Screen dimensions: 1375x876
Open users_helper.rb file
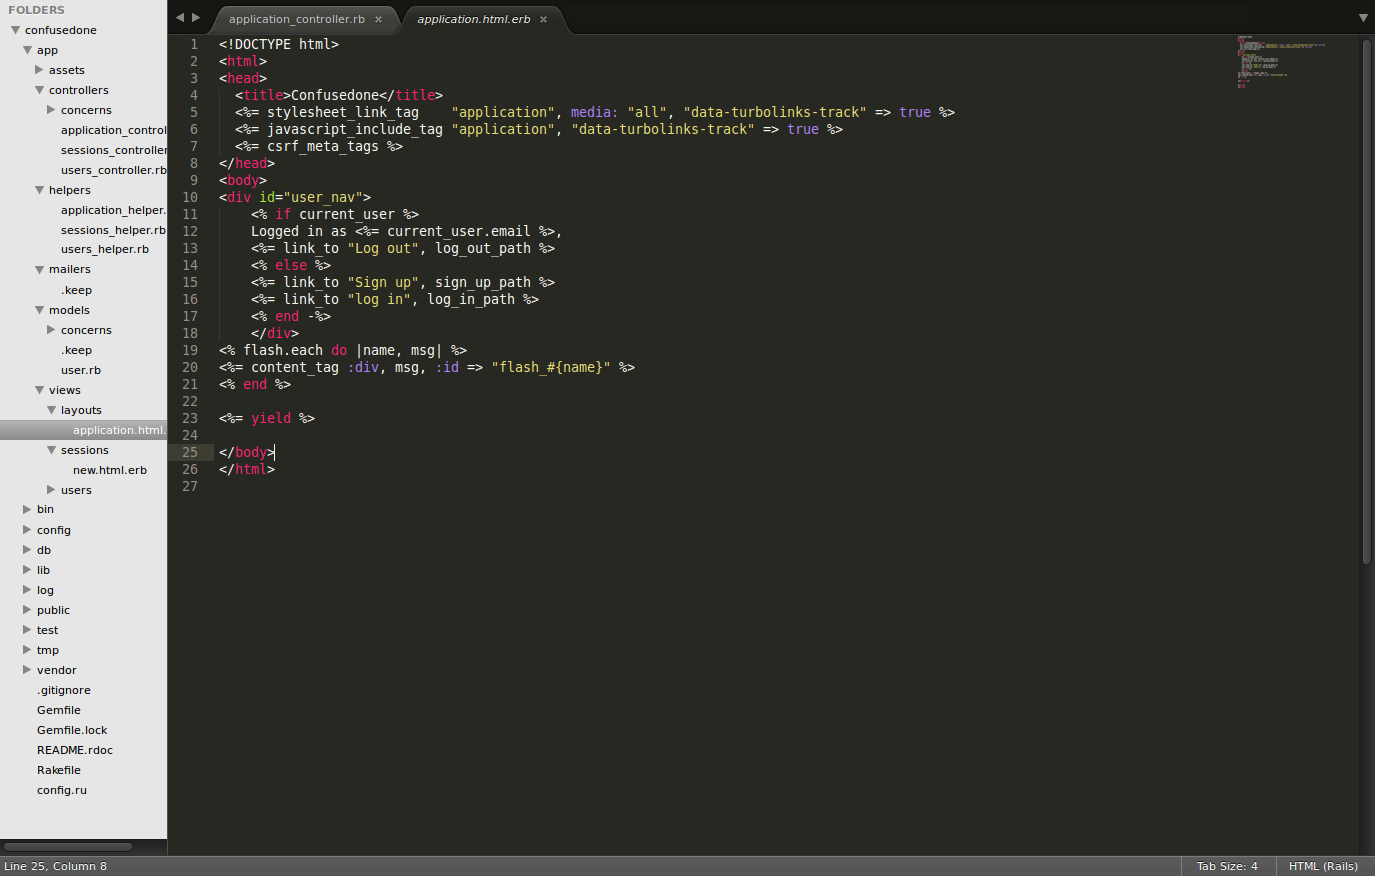(x=105, y=249)
